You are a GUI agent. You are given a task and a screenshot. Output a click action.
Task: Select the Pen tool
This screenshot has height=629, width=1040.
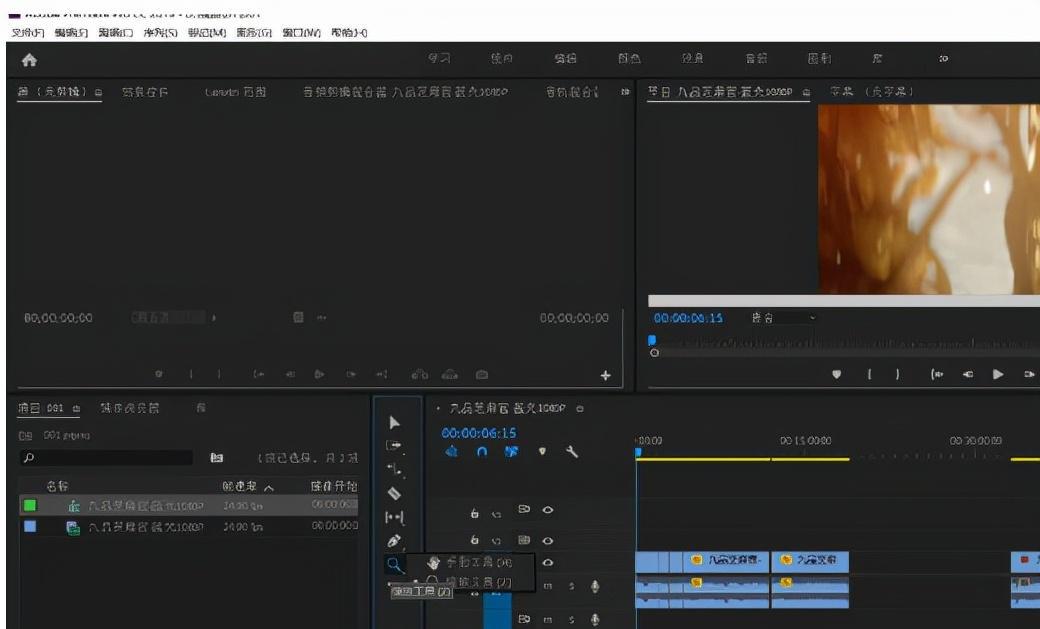[394, 541]
